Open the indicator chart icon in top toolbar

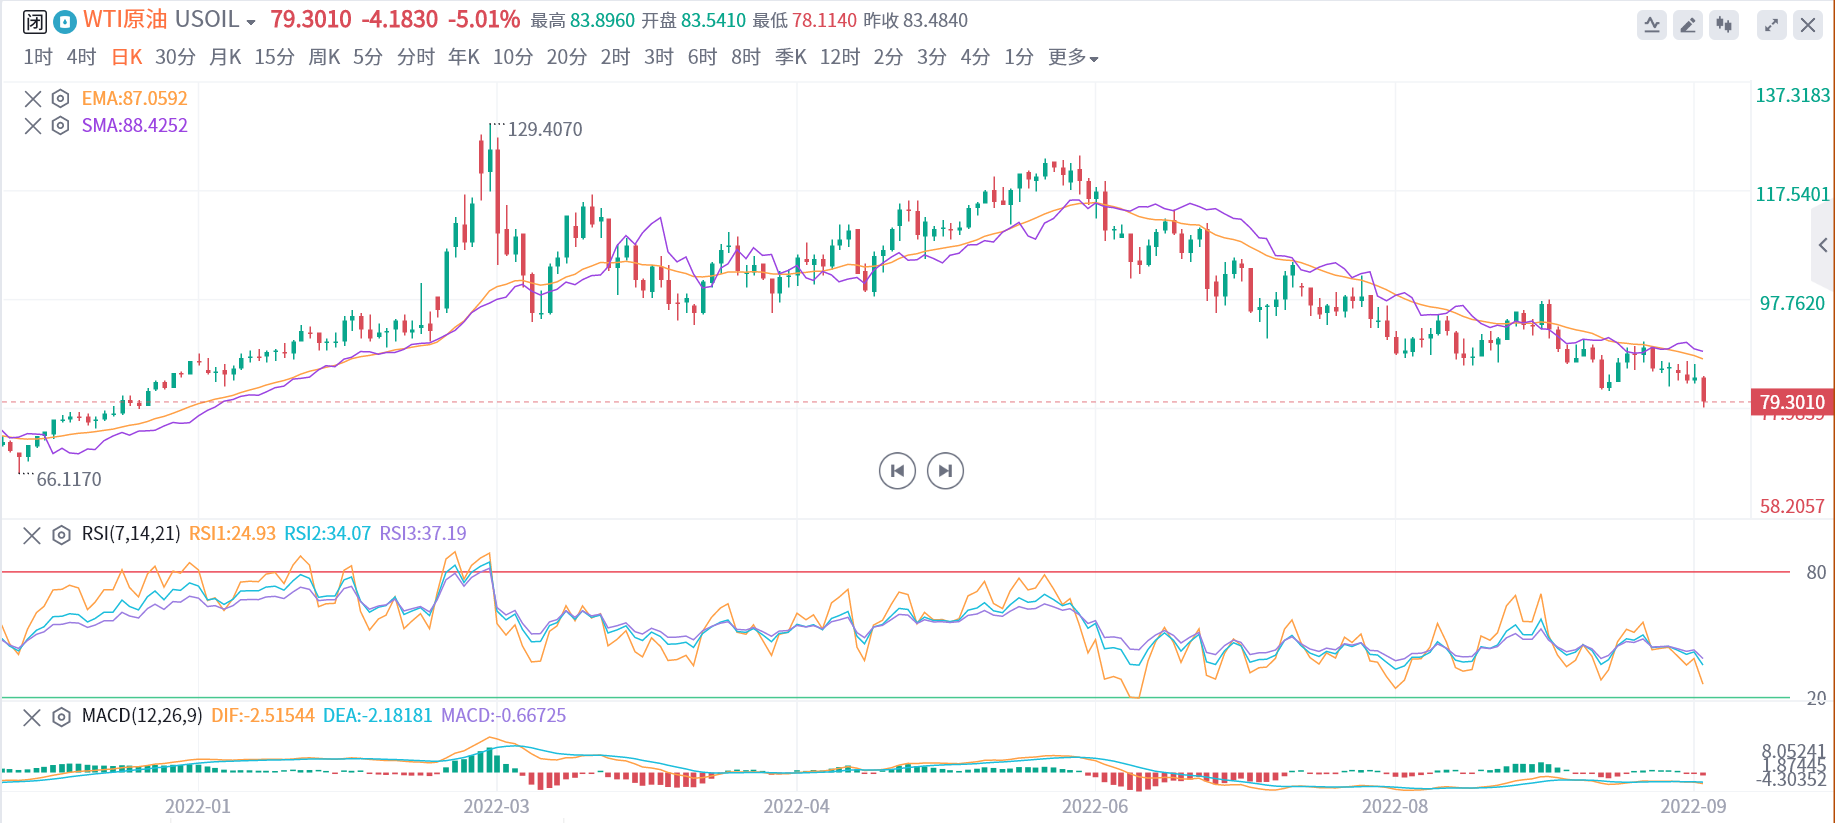coord(1652,25)
